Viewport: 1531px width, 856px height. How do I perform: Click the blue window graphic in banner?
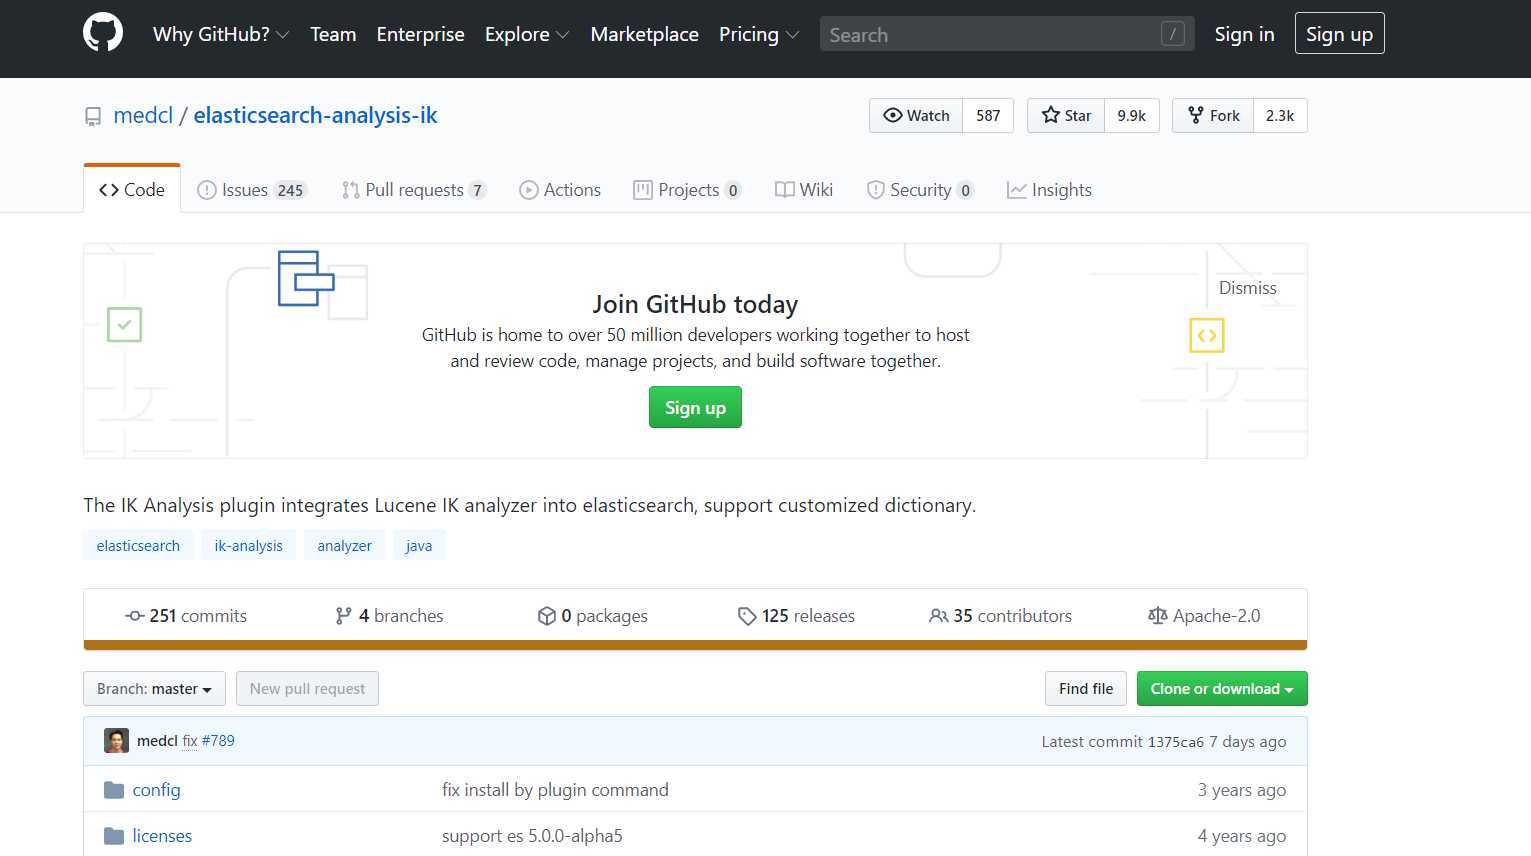coord(305,278)
